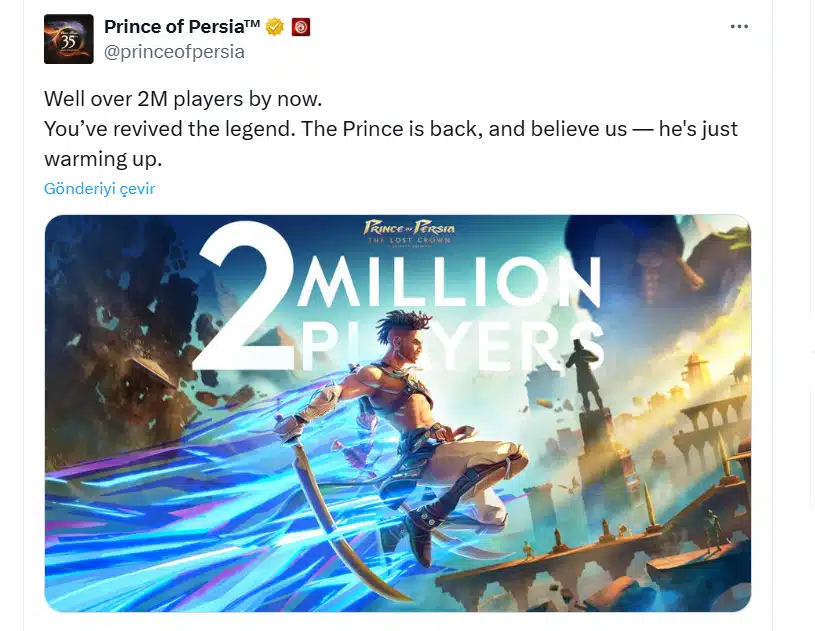Image resolution: width=815 pixels, height=631 pixels.
Task: Visit the @princeofpersia handle link
Action: 174,52
